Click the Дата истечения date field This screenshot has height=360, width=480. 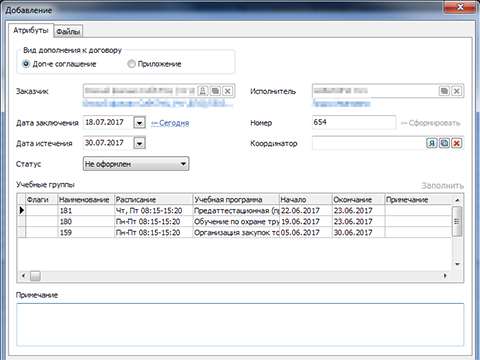[x=108, y=143]
